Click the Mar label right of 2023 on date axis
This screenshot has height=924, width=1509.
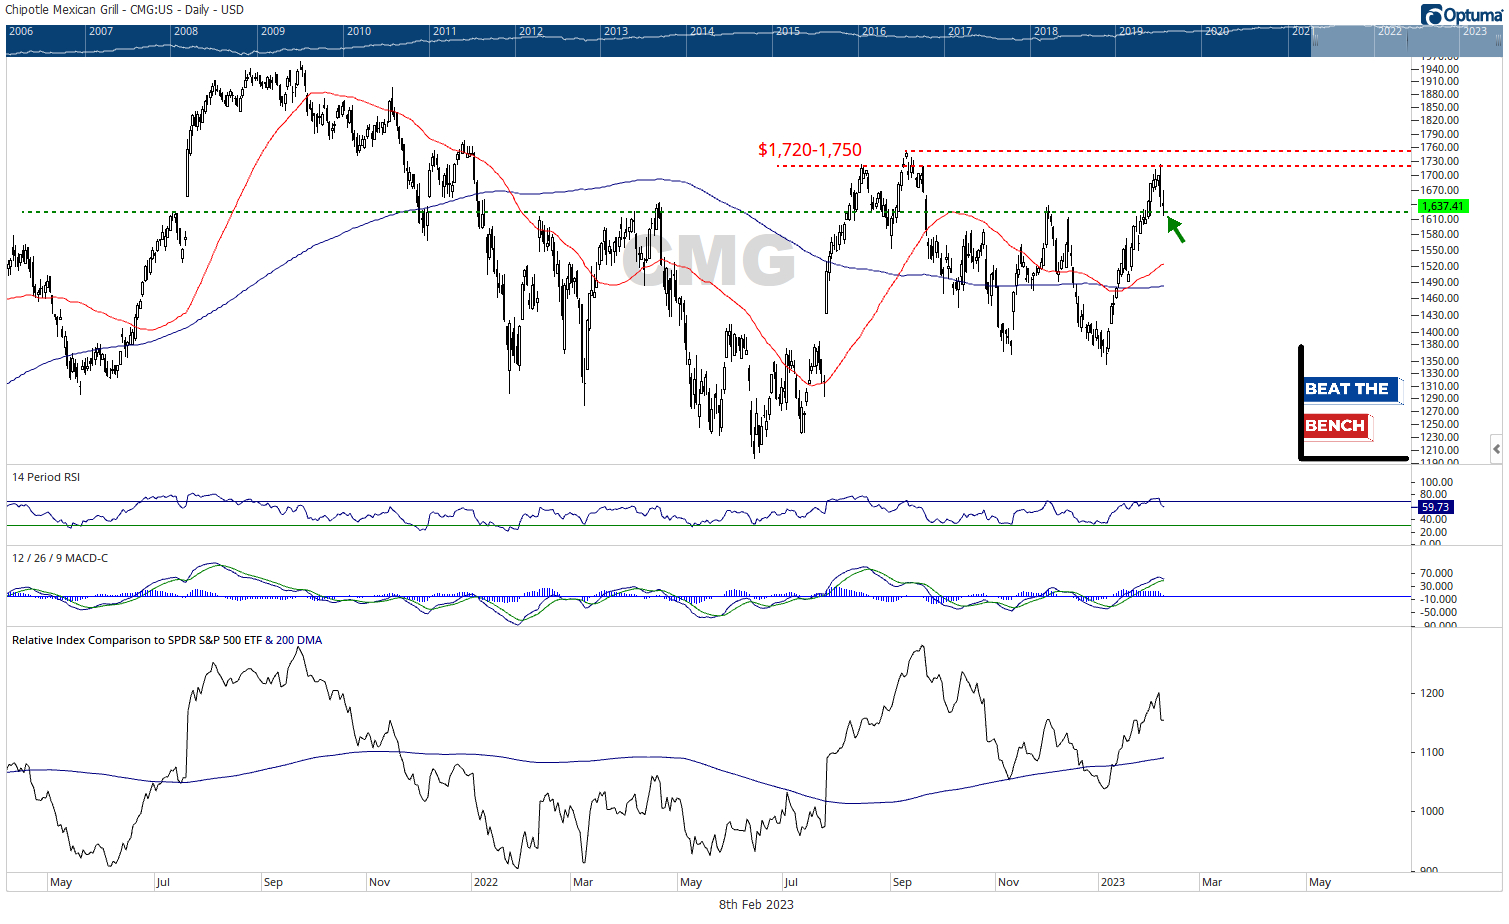tap(1212, 882)
